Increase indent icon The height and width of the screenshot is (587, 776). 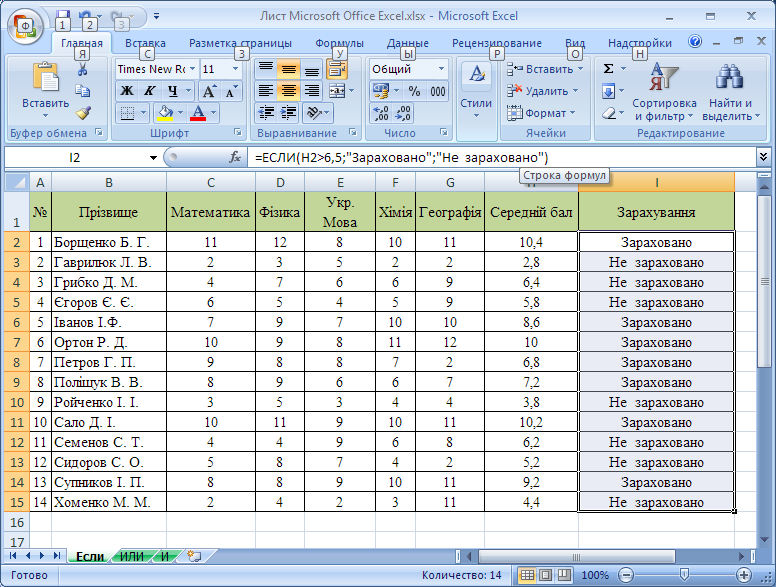click(289, 113)
